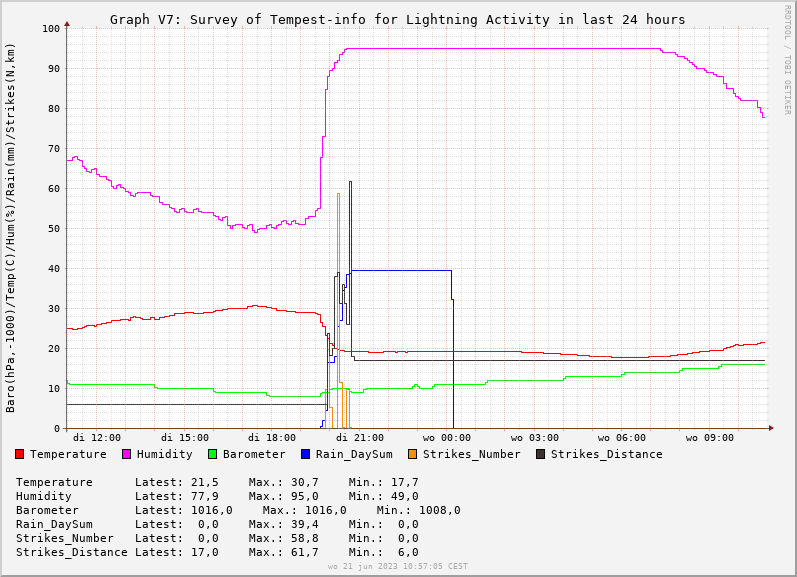Click the 'wo 00:00' time axis label
Screen dimensions: 797x577
446,437
